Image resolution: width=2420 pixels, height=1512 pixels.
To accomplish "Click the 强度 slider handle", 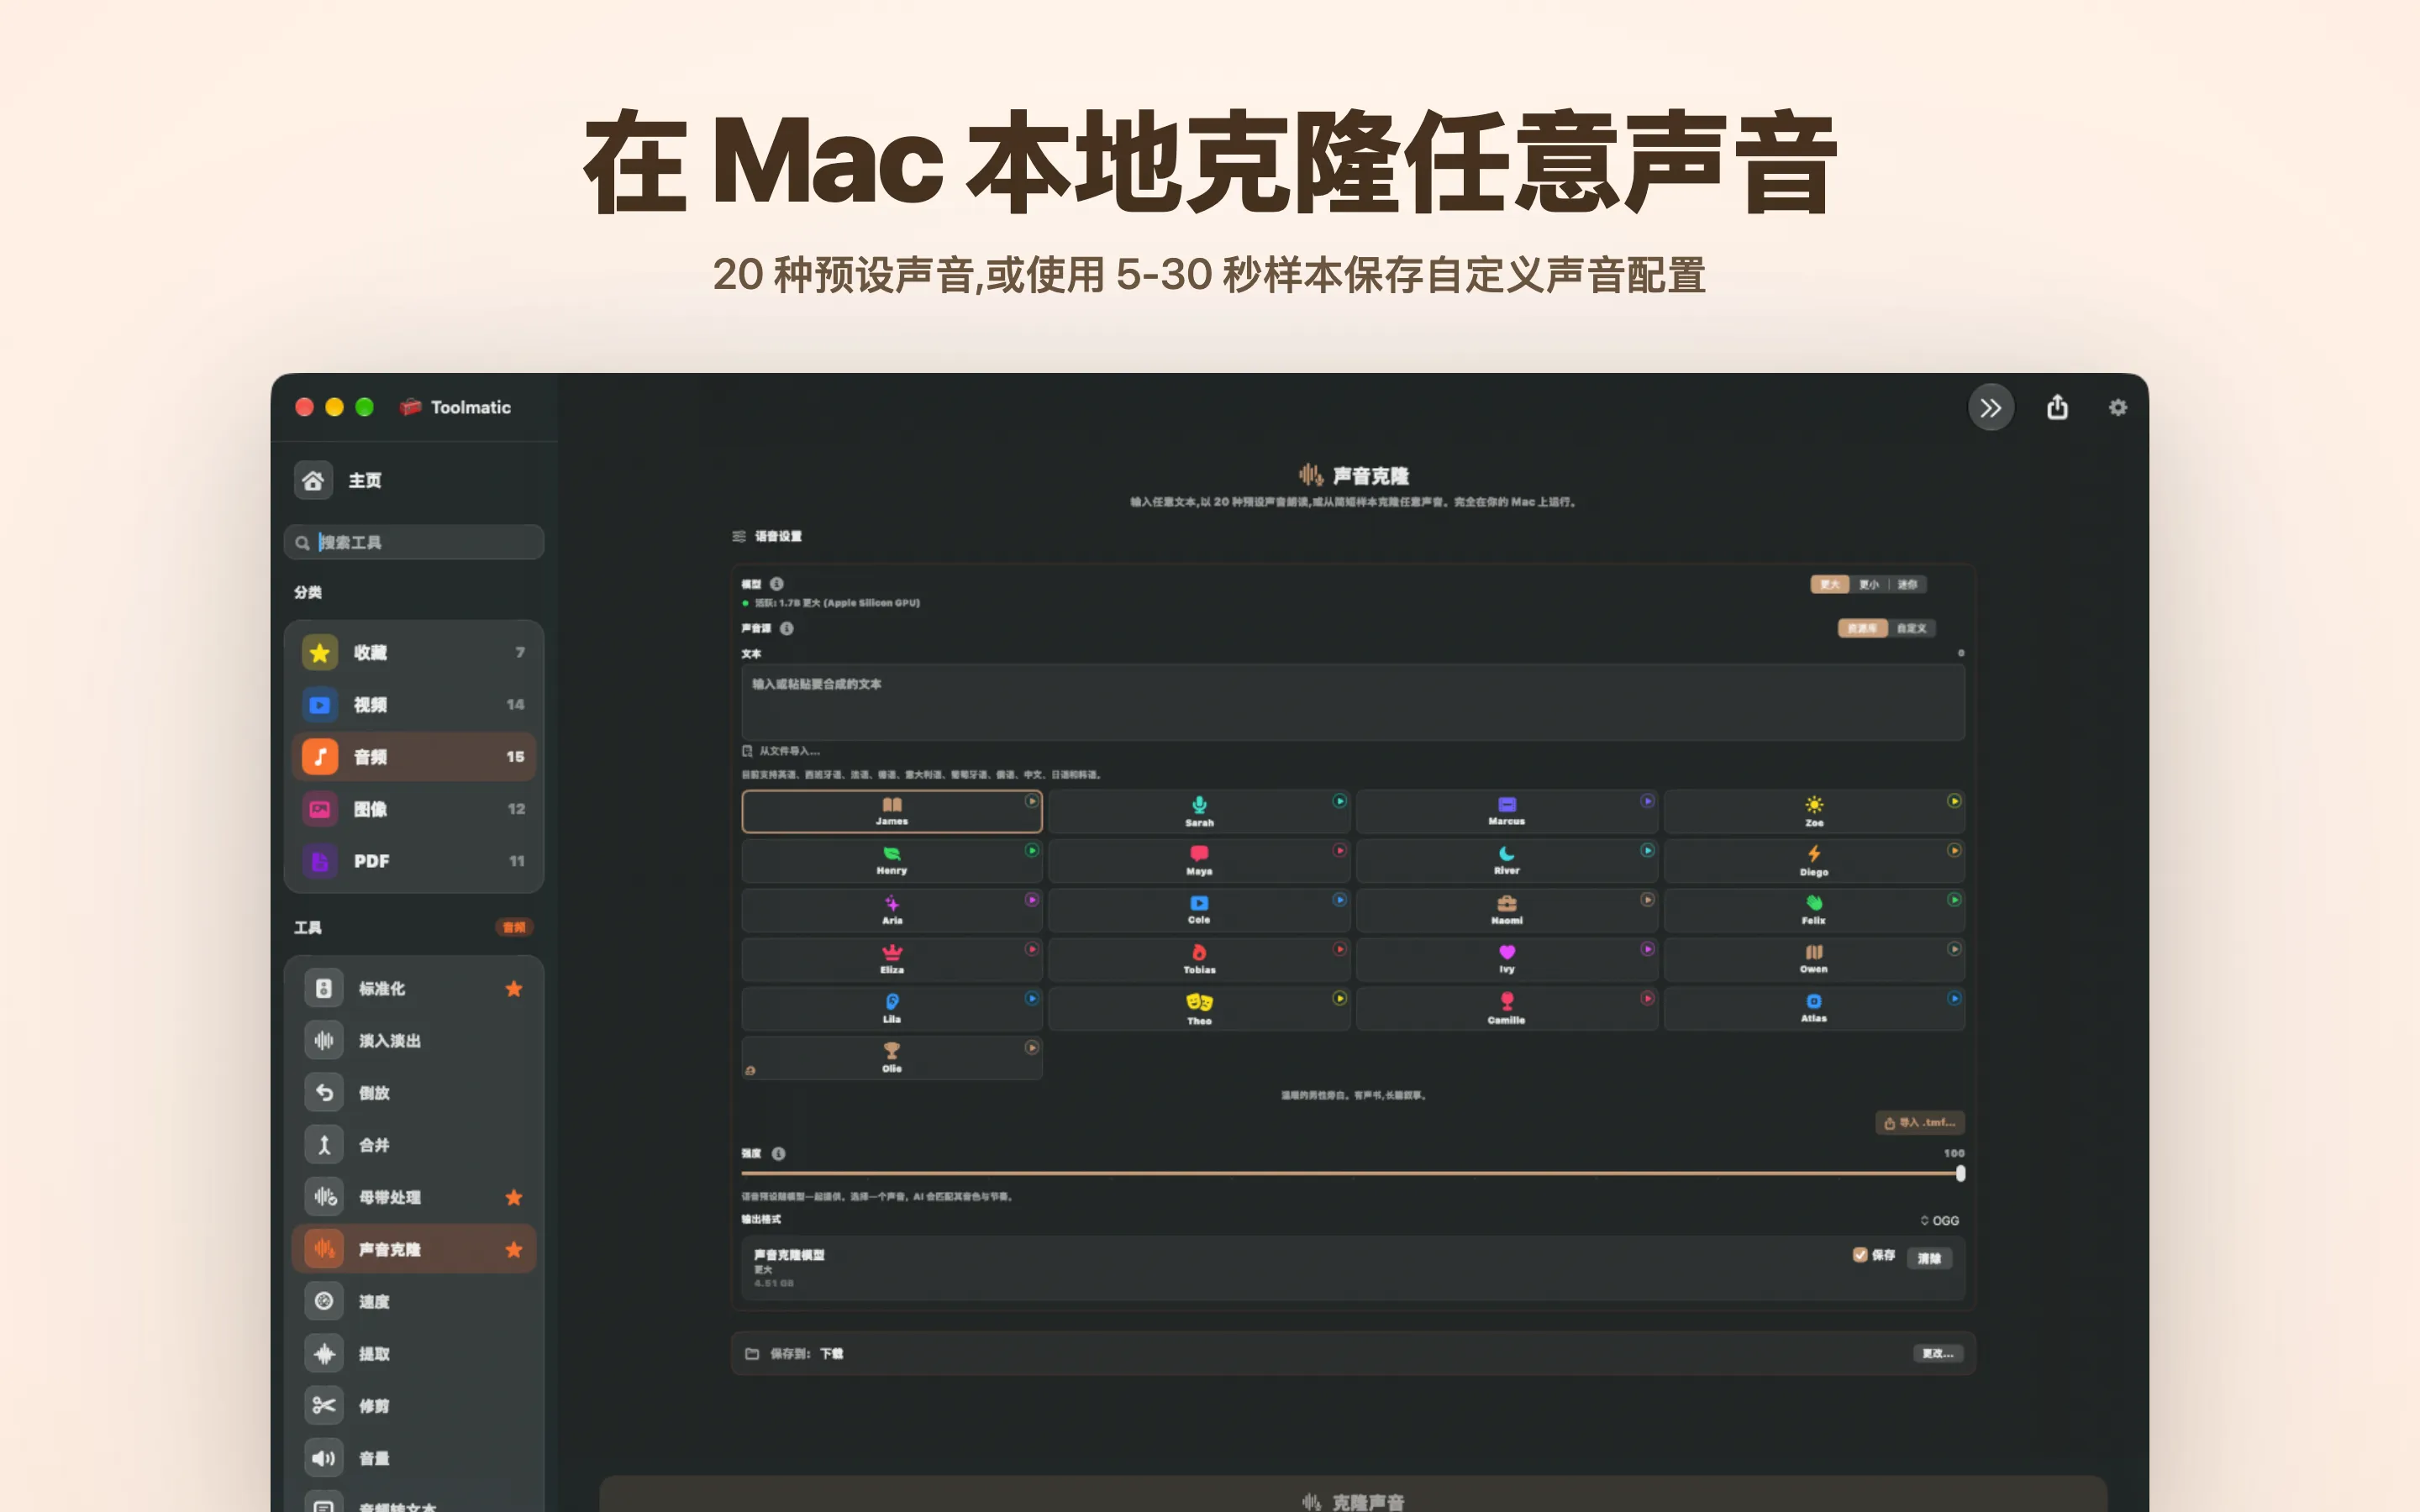I will click(1960, 1173).
